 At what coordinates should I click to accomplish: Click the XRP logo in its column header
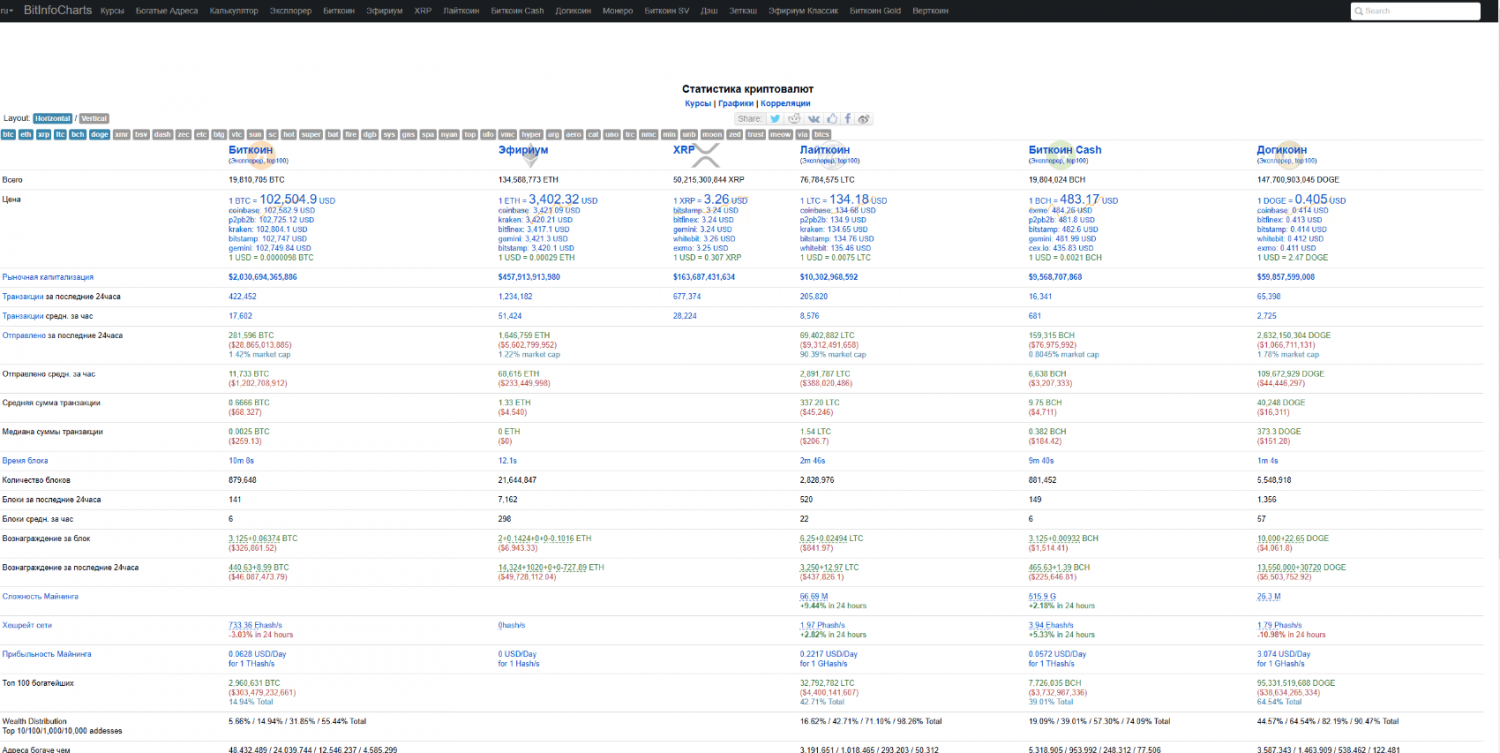(x=706, y=155)
